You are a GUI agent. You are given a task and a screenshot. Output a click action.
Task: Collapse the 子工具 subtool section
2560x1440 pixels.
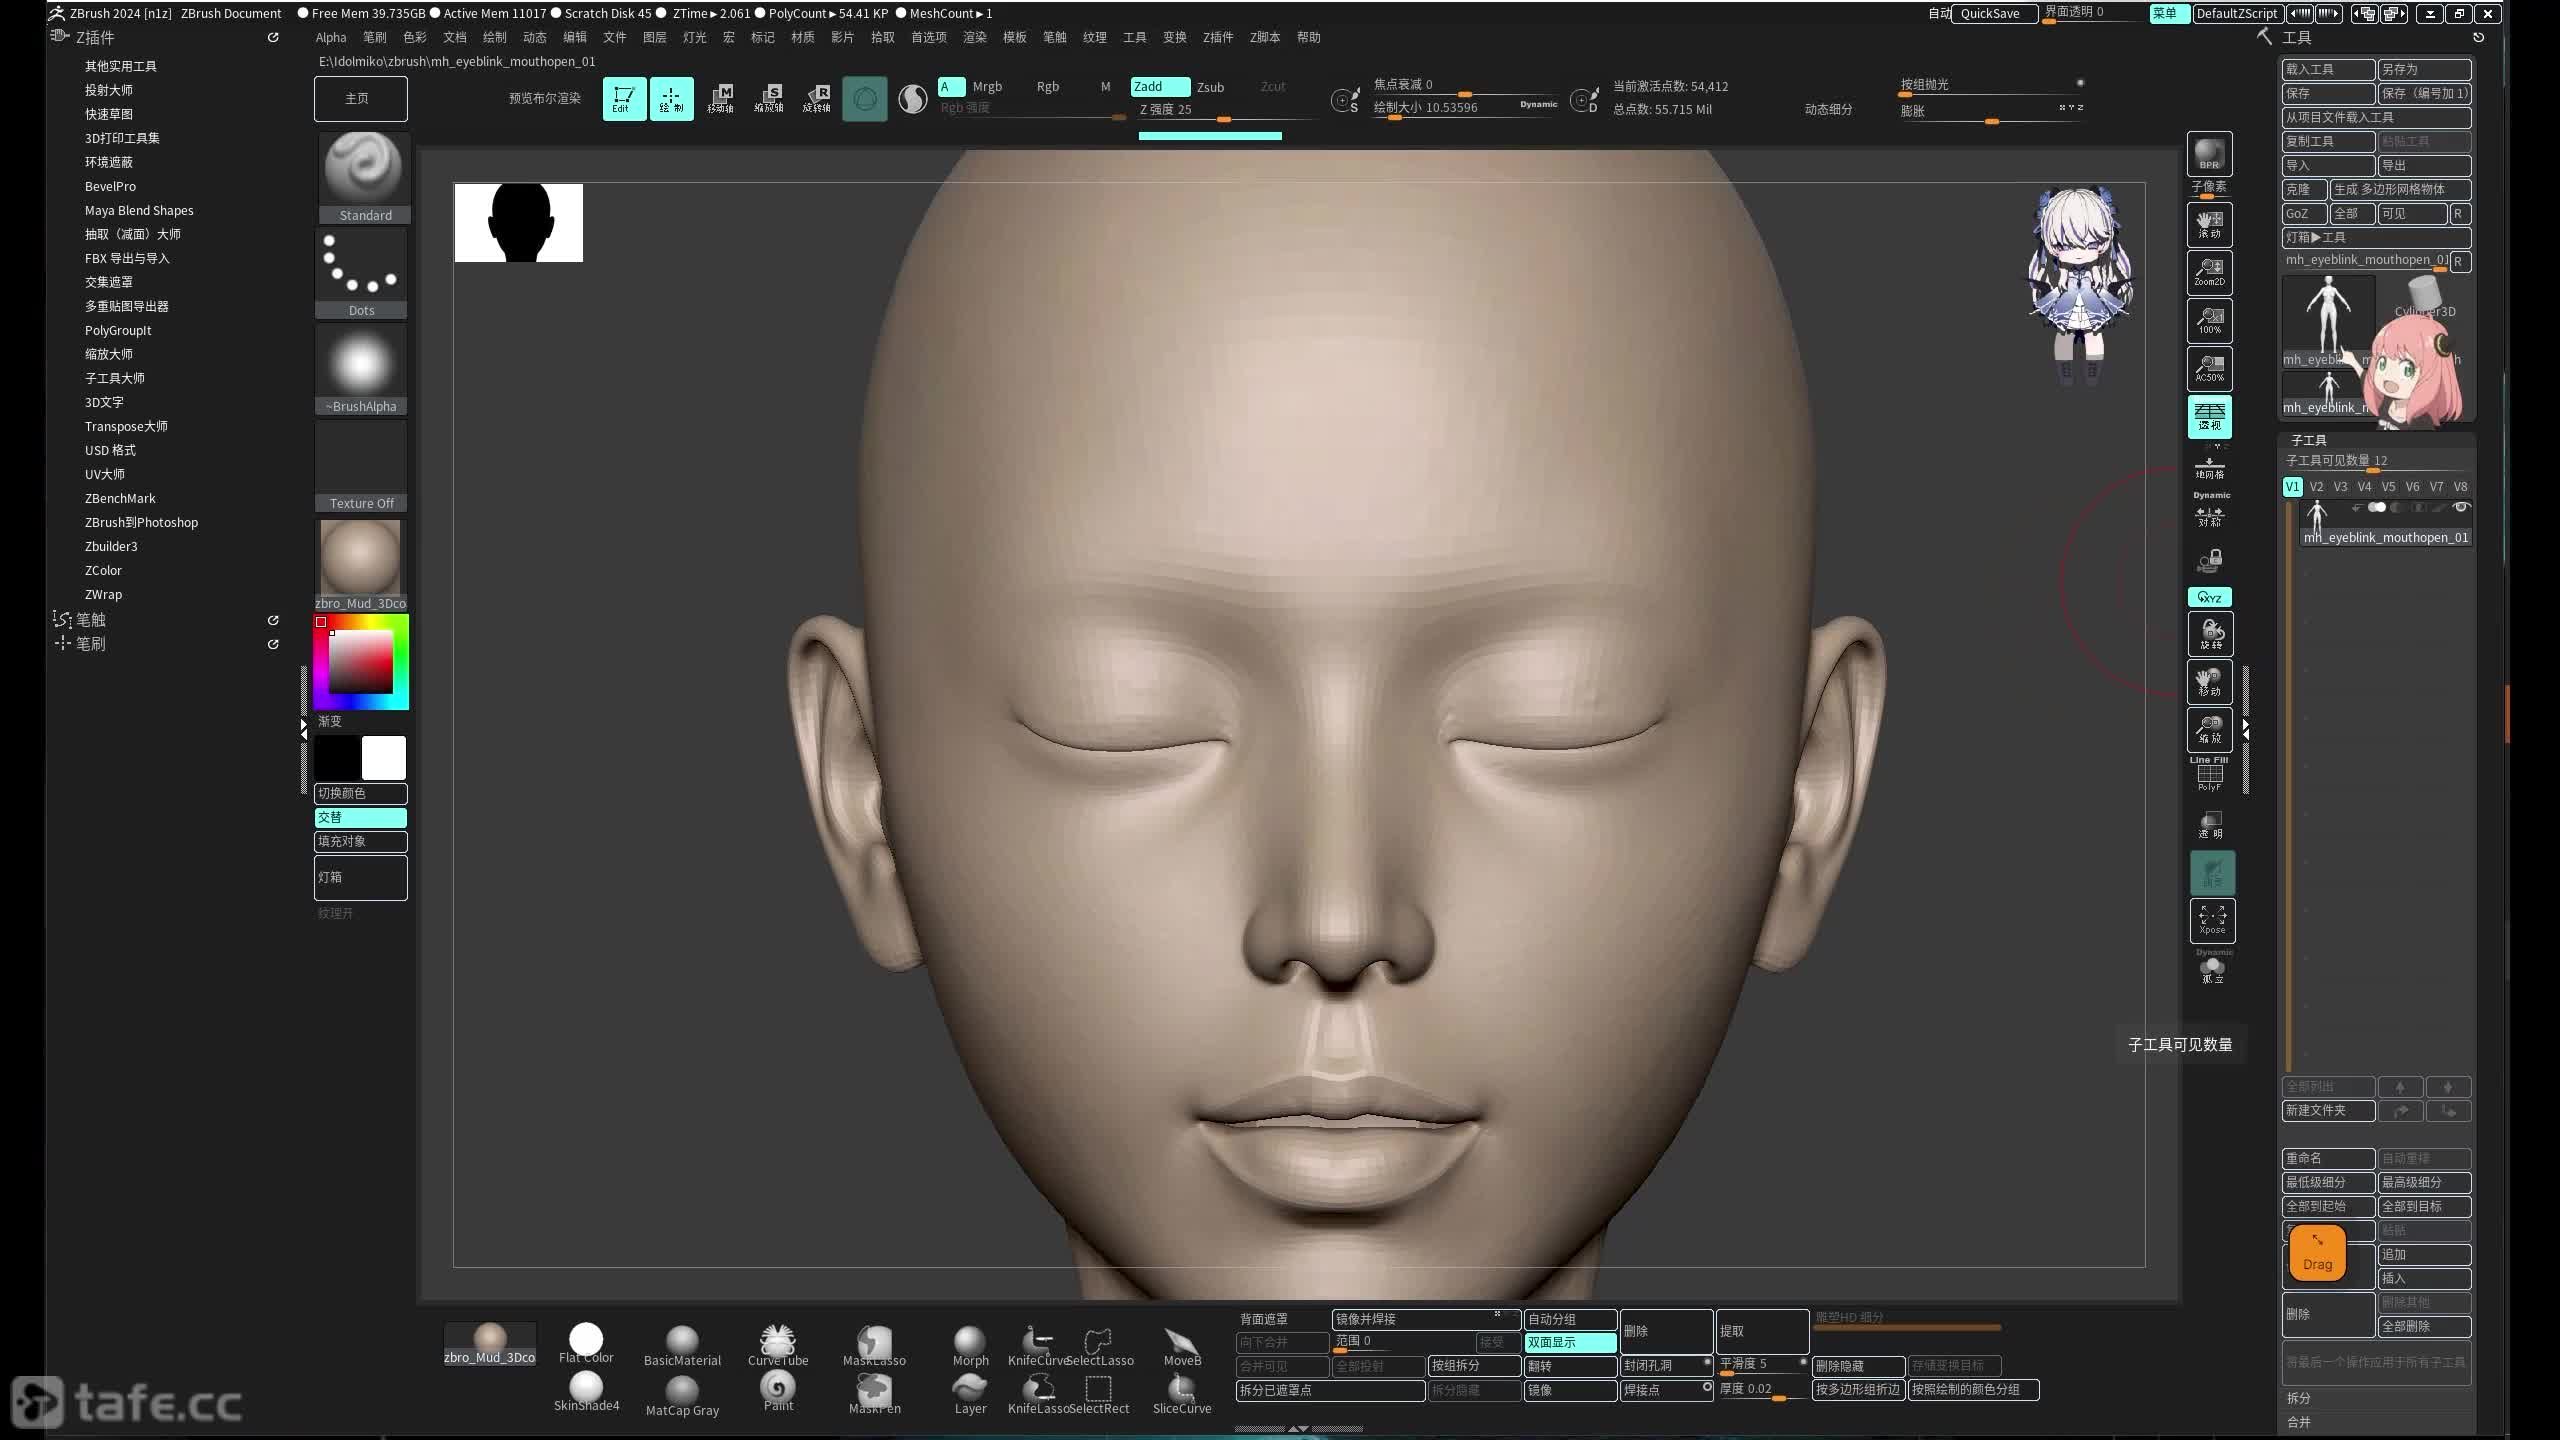click(x=2309, y=440)
